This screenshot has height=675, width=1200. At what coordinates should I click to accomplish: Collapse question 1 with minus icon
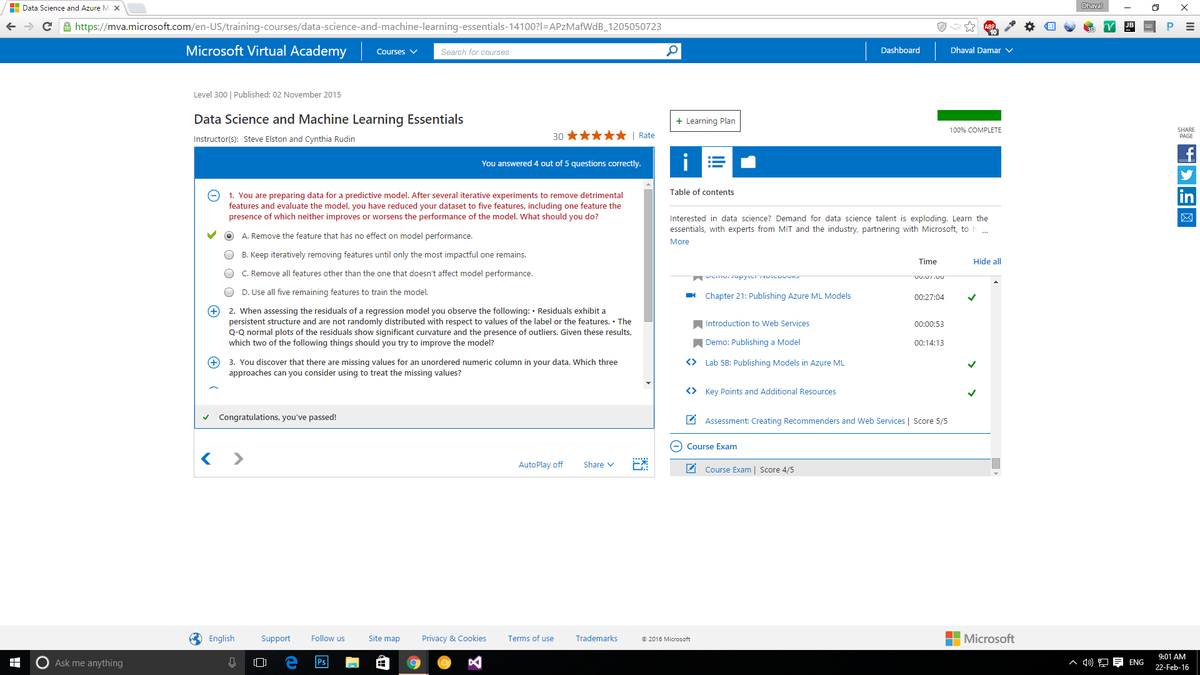point(213,196)
